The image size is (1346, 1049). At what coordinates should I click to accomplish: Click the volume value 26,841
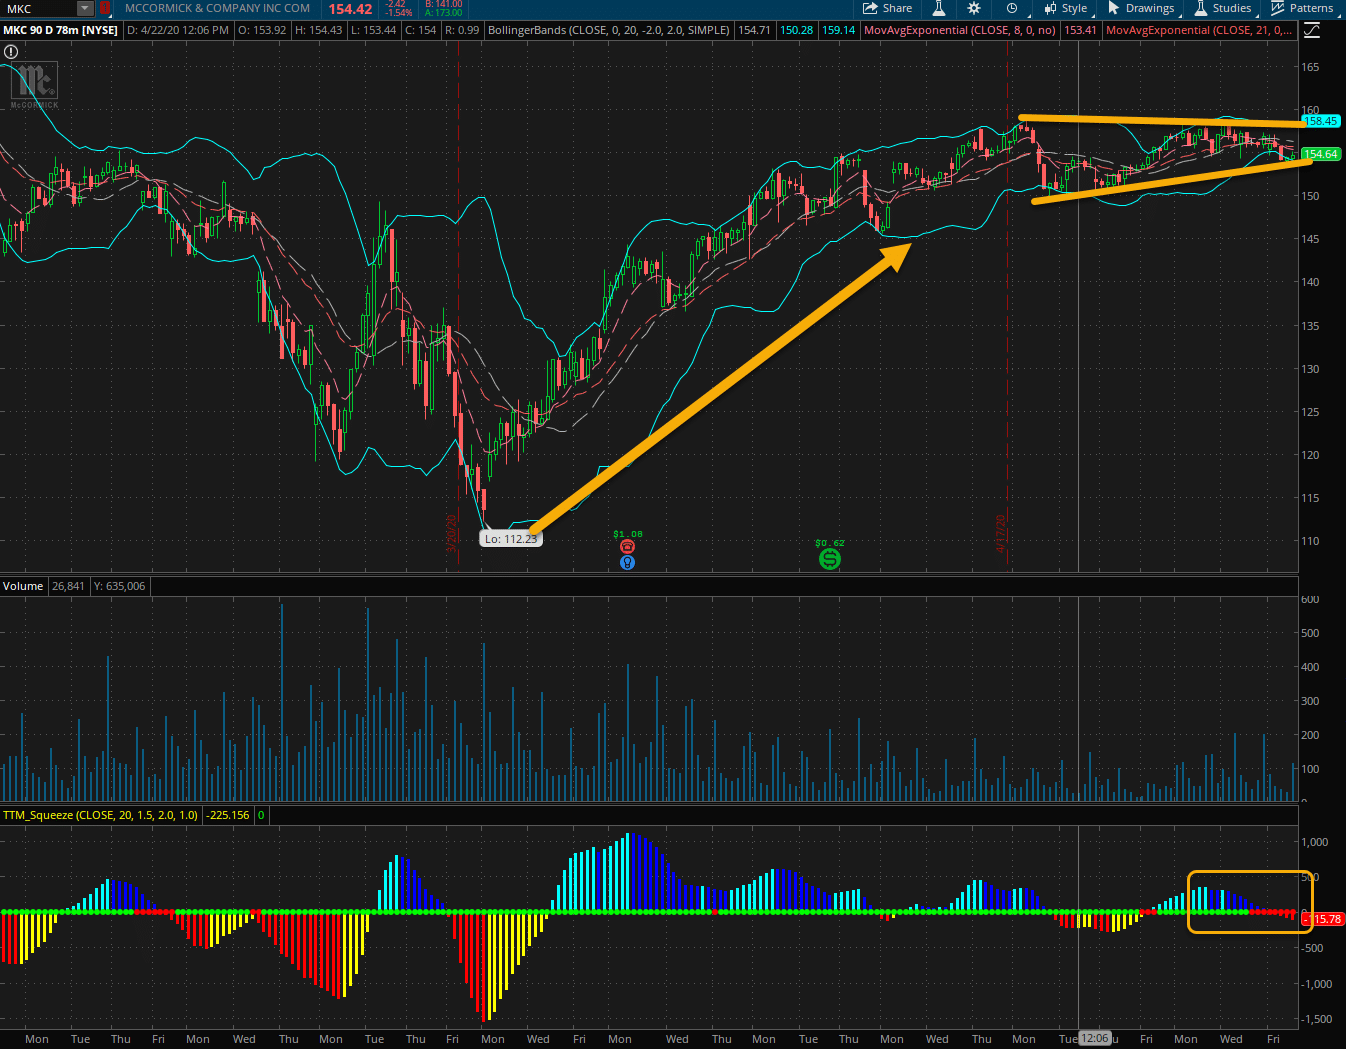pyautogui.click(x=68, y=586)
